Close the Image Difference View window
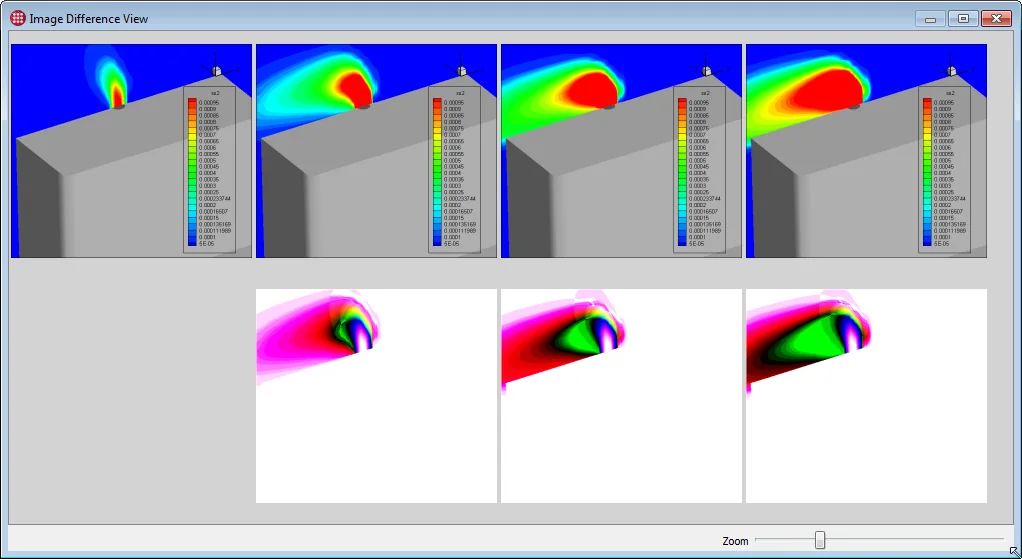This screenshot has width=1022, height=559. [x=996, y=19]
